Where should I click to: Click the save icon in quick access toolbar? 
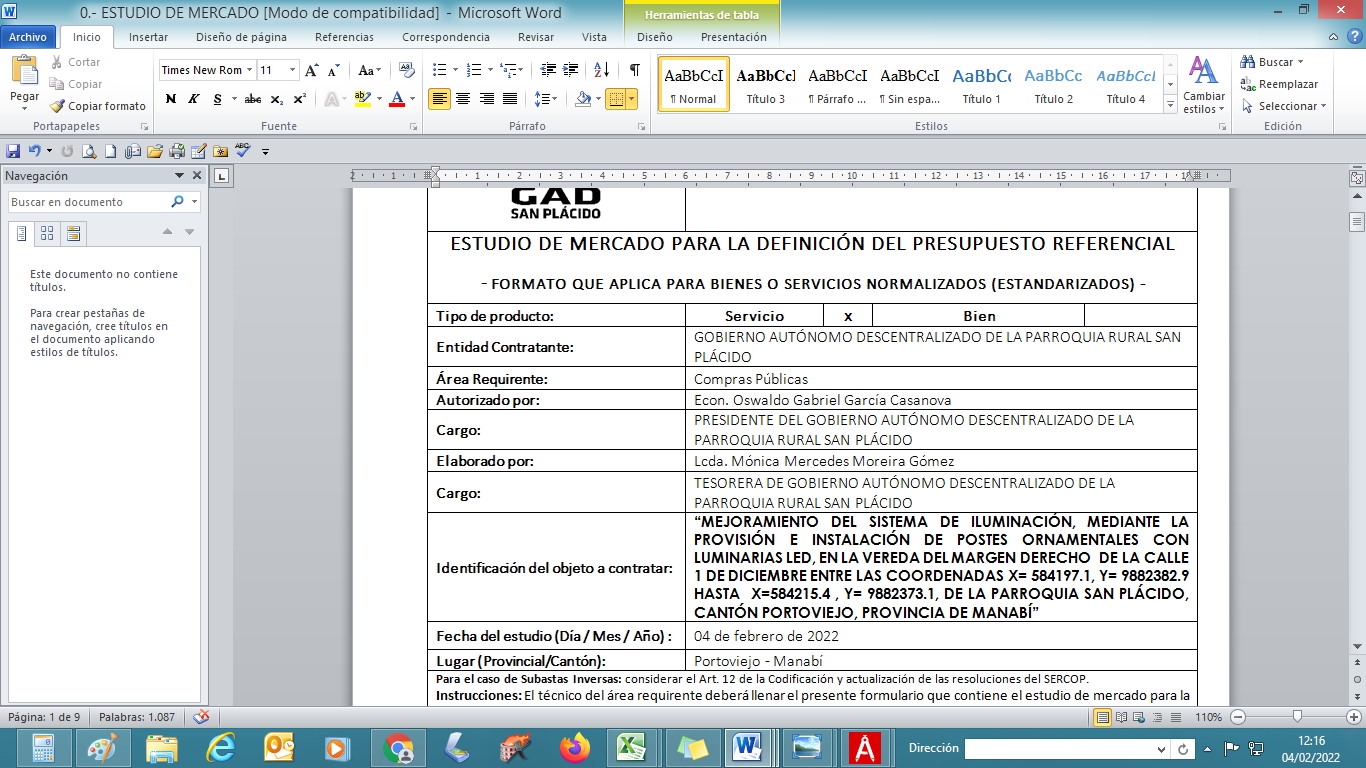(13, 151)
